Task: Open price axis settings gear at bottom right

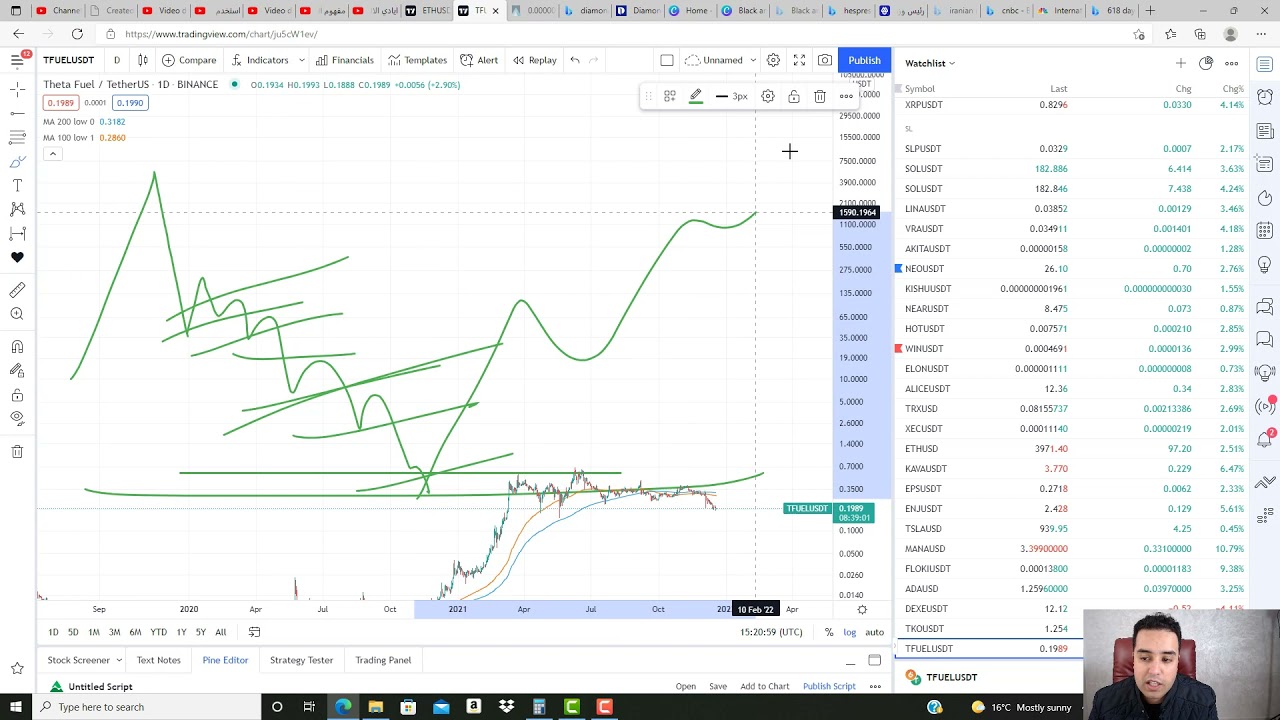Action: (x=862, y=609)
